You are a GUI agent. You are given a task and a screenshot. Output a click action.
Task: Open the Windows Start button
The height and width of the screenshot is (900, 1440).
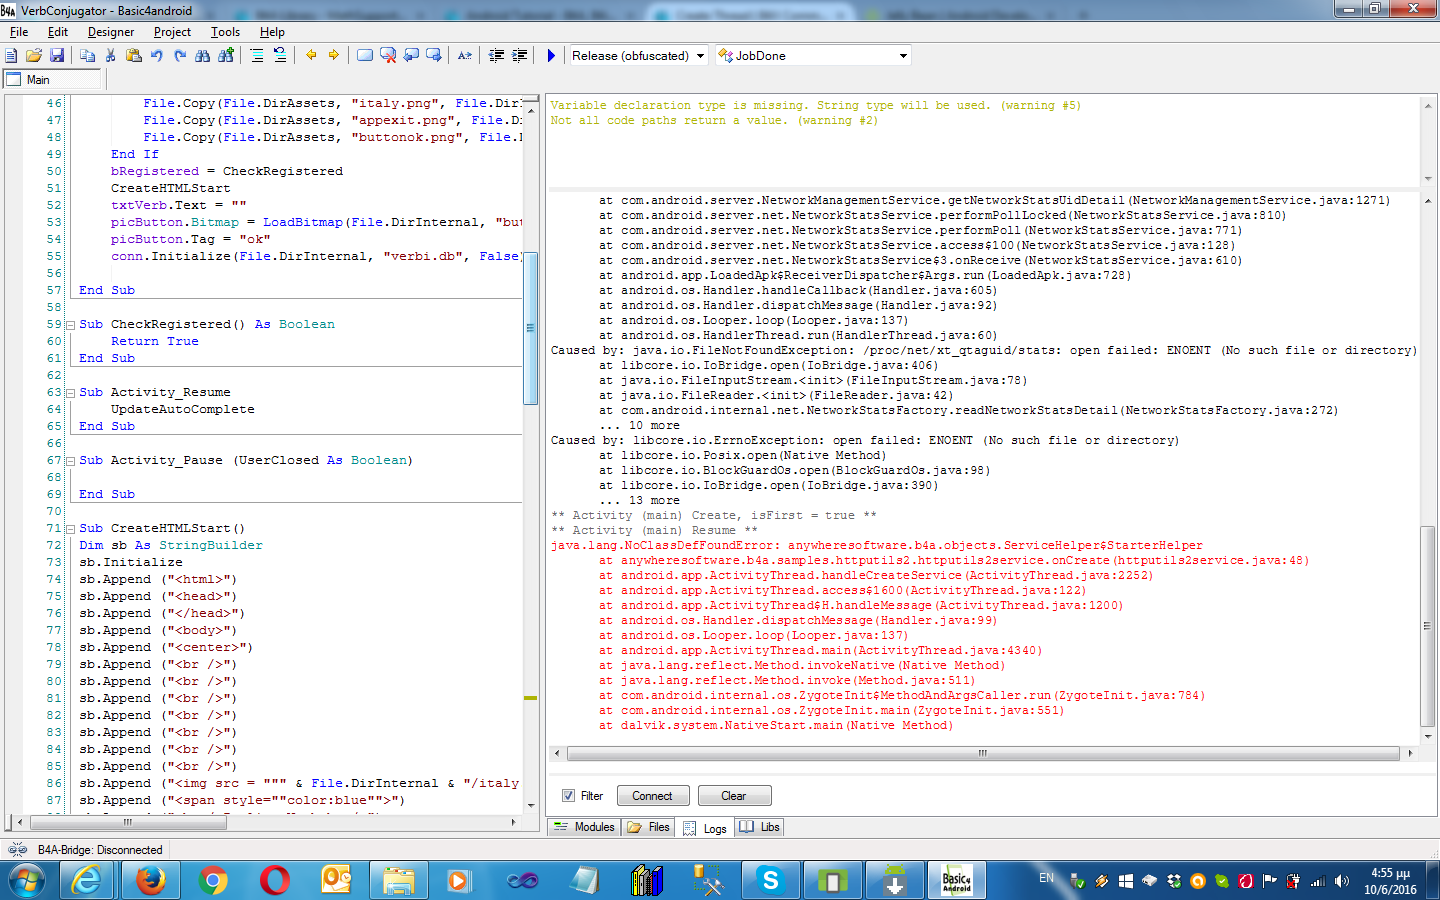click(x=27, y=881)
